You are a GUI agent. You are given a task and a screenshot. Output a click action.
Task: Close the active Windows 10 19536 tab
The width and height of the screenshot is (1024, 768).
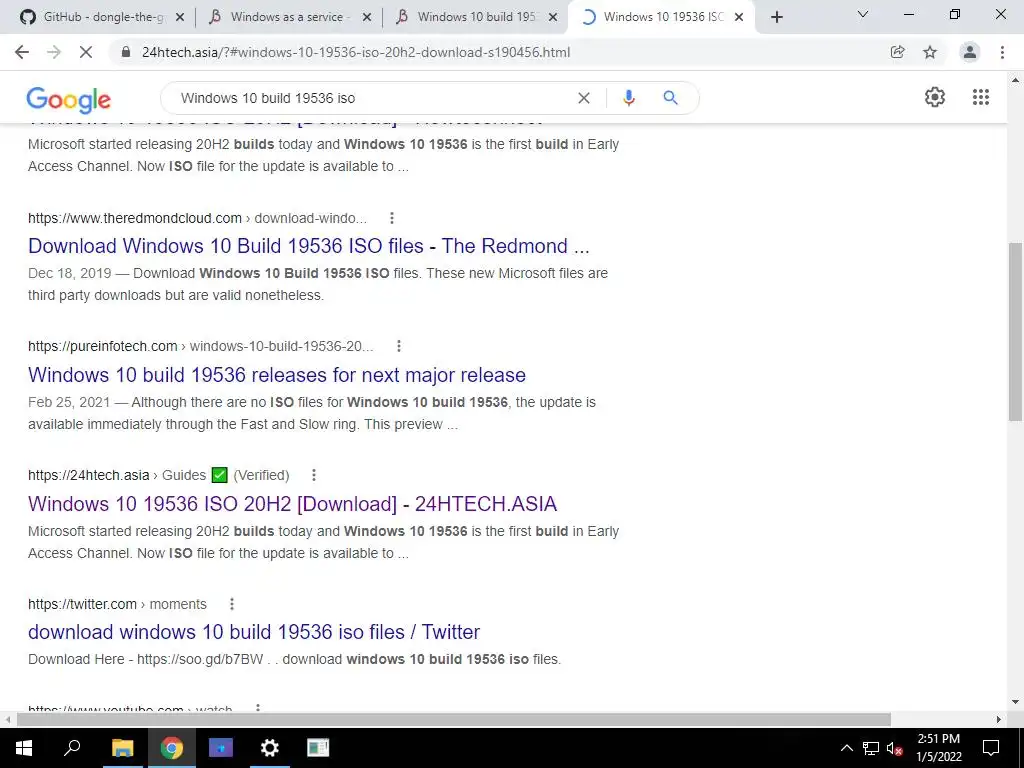coord(739,18)
